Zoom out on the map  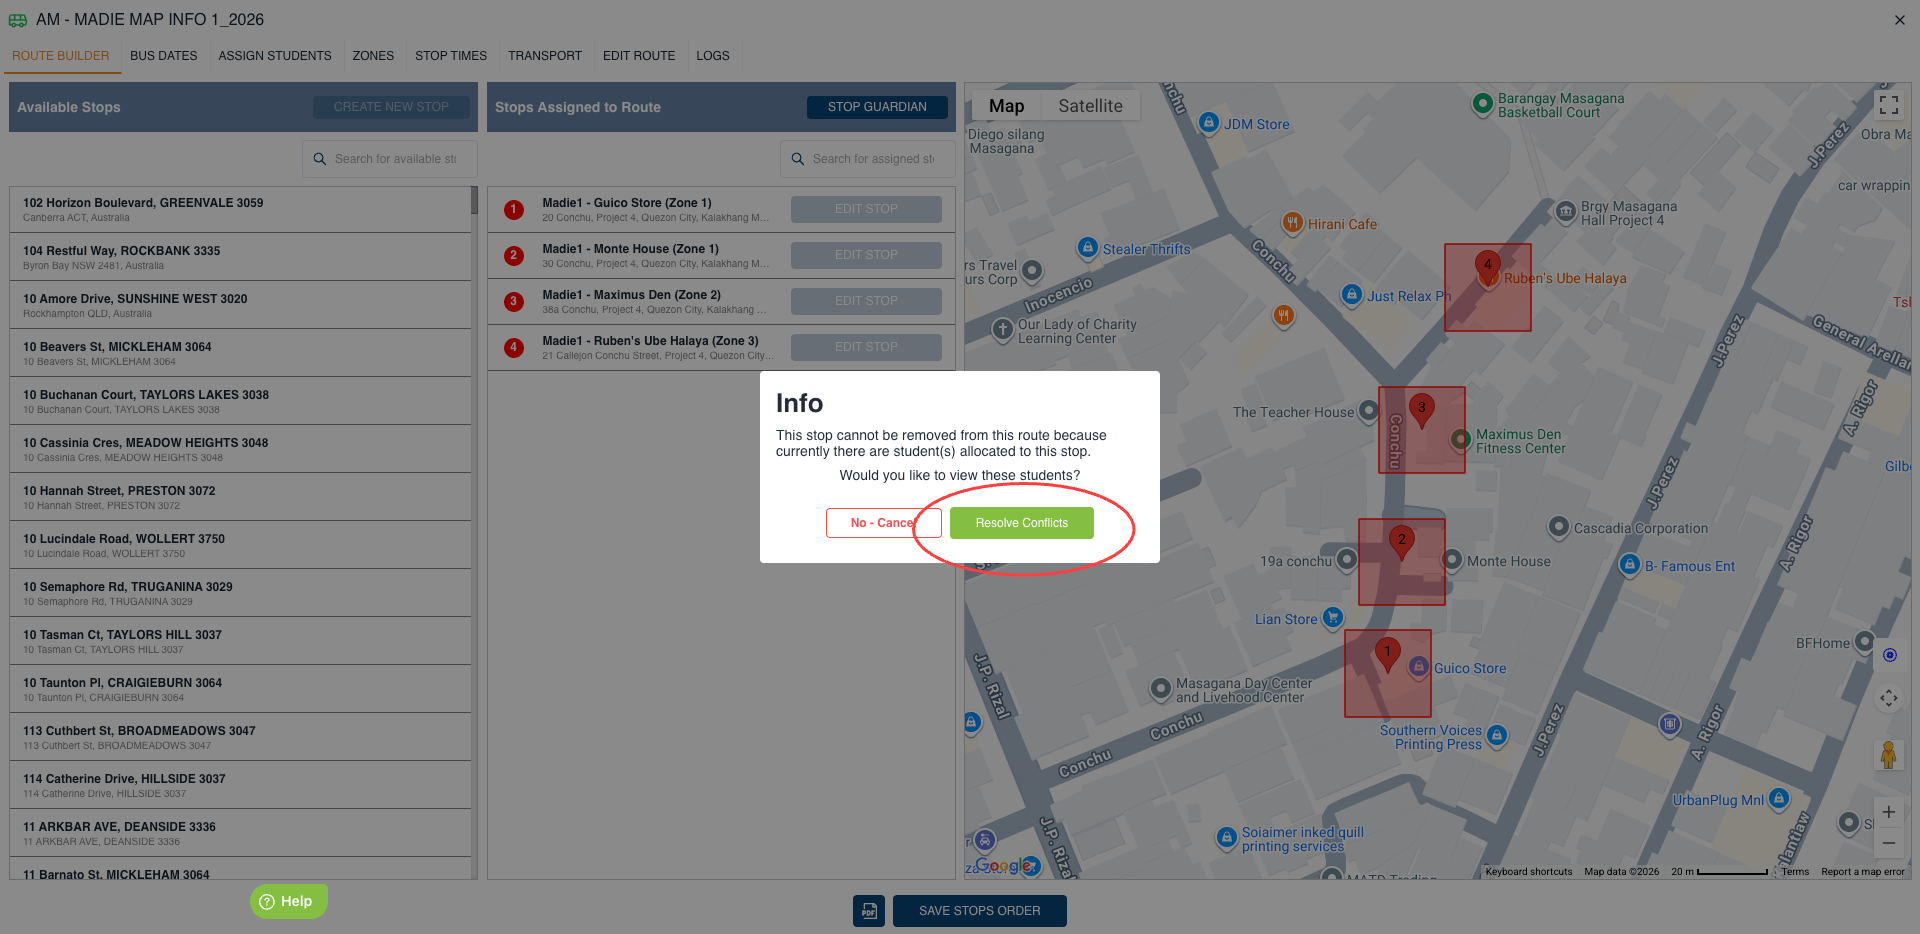1888,843
